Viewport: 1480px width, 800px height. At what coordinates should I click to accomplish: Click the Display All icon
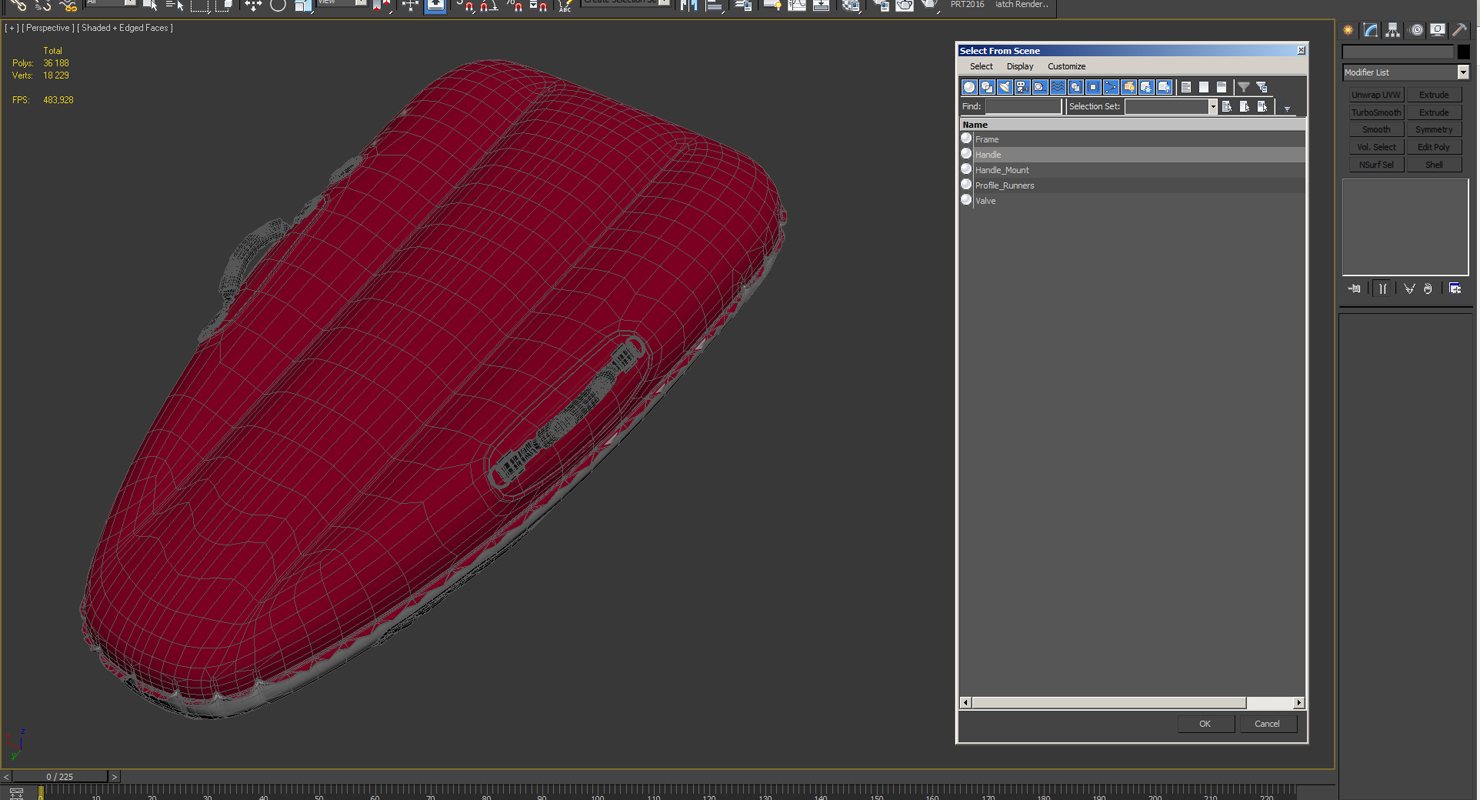pyautogui.click(x=1186, y=87)
